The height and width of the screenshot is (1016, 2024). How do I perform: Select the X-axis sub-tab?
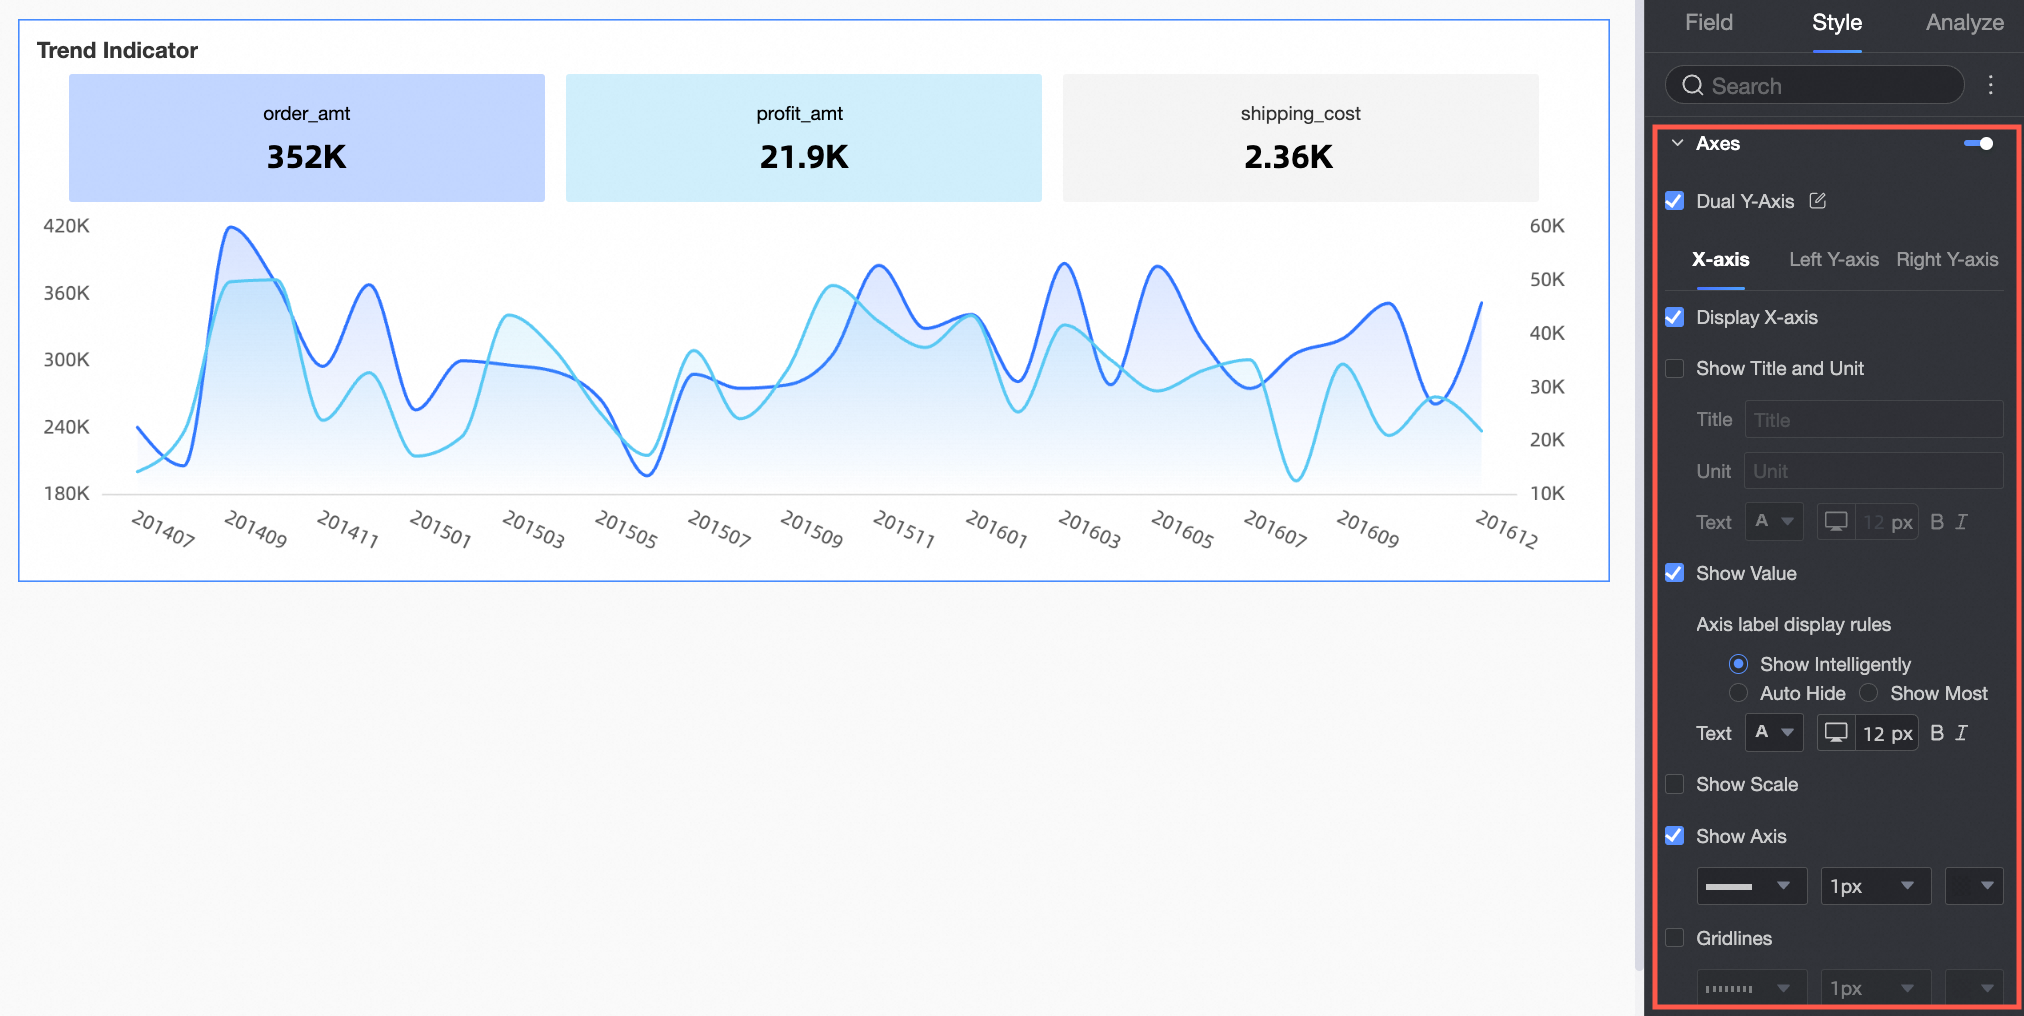(x=1721, y=260)
